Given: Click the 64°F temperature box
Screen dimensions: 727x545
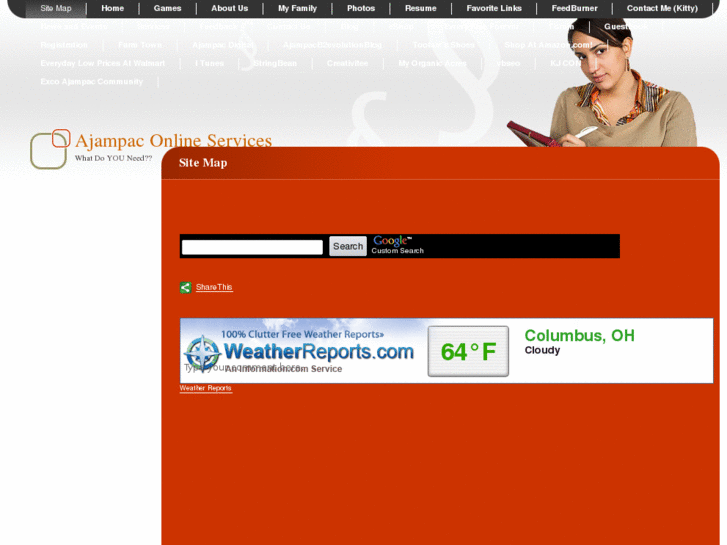Looking at the screenshot, I should pos(468,351).
